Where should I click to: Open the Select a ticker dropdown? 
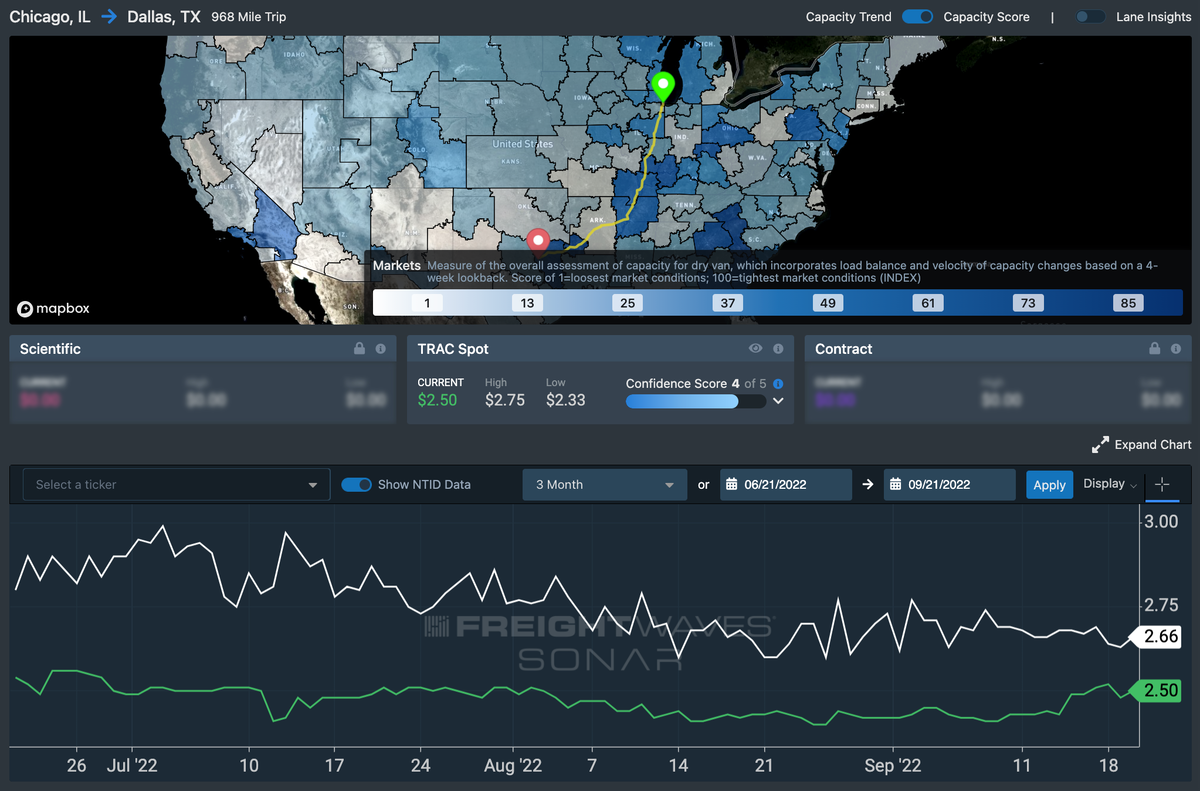coord(176,485)
